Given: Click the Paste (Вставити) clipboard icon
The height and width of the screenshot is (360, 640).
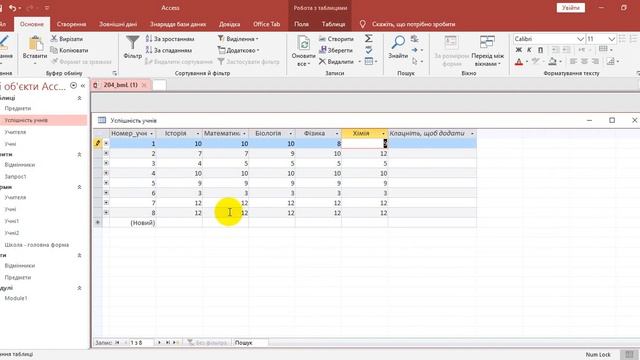Looking at the screenshot, I should 35,43.
